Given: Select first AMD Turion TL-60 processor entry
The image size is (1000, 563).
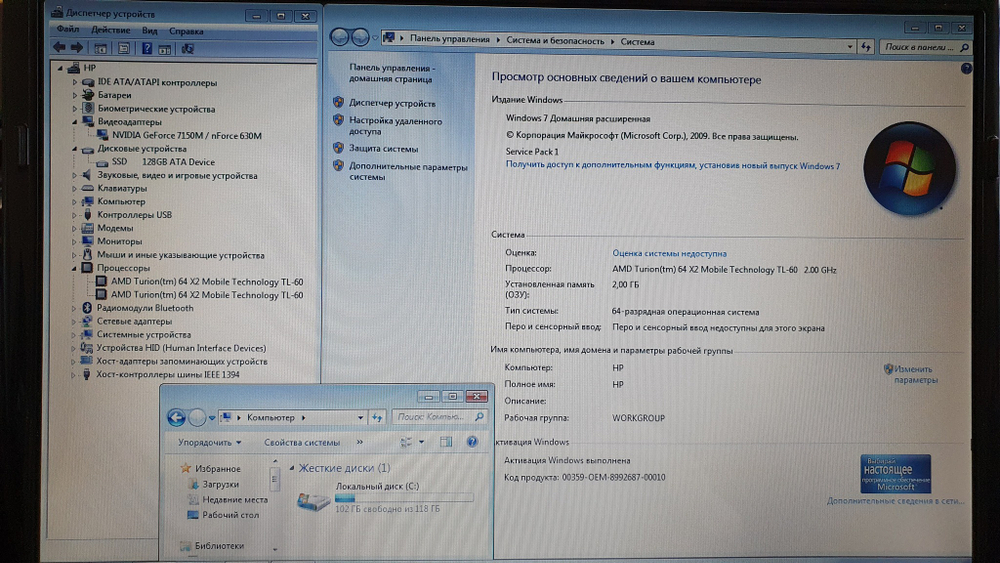Looking at the screenshot, I should [x=207, y=282].
